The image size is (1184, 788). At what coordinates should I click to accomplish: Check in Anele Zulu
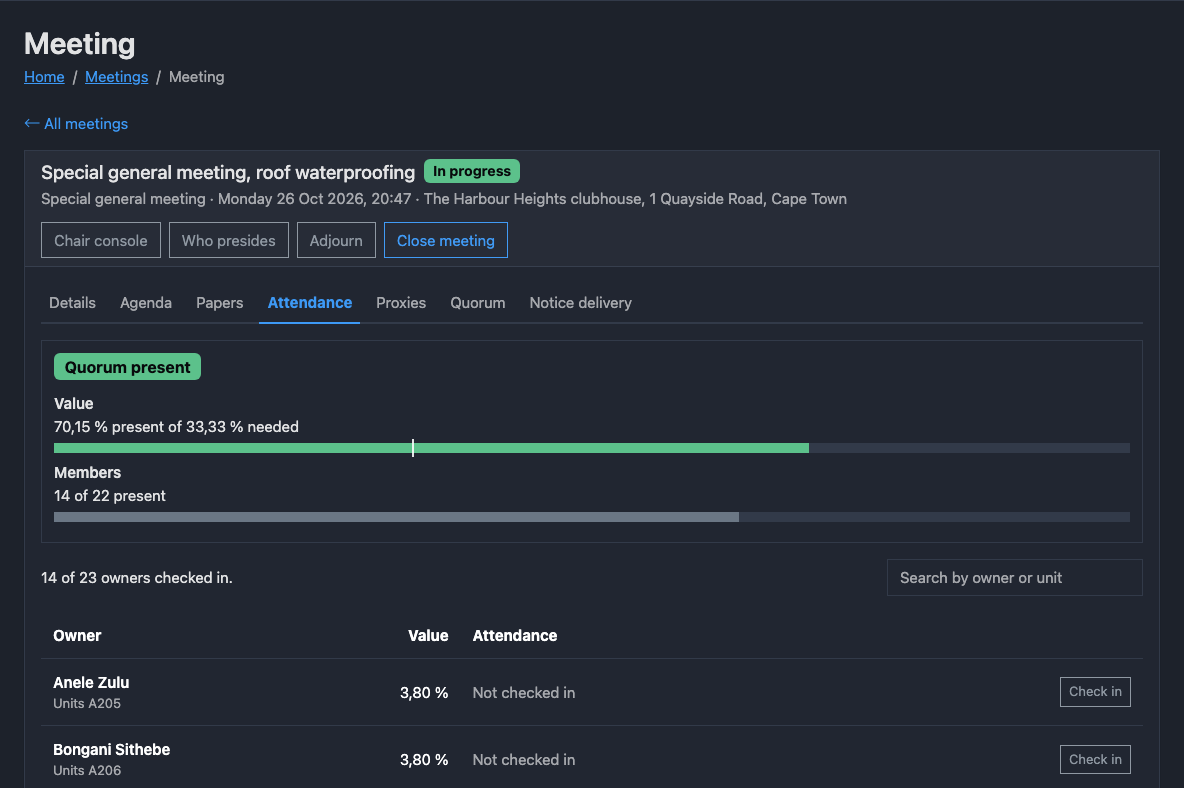[x=1095, y=692]
